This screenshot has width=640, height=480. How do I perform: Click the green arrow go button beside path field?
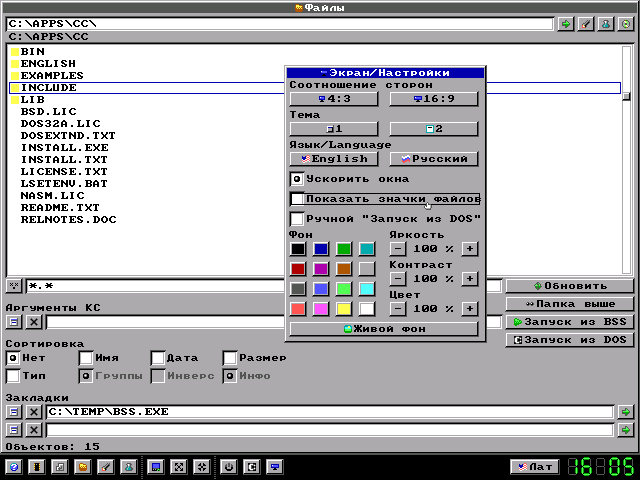565,23
